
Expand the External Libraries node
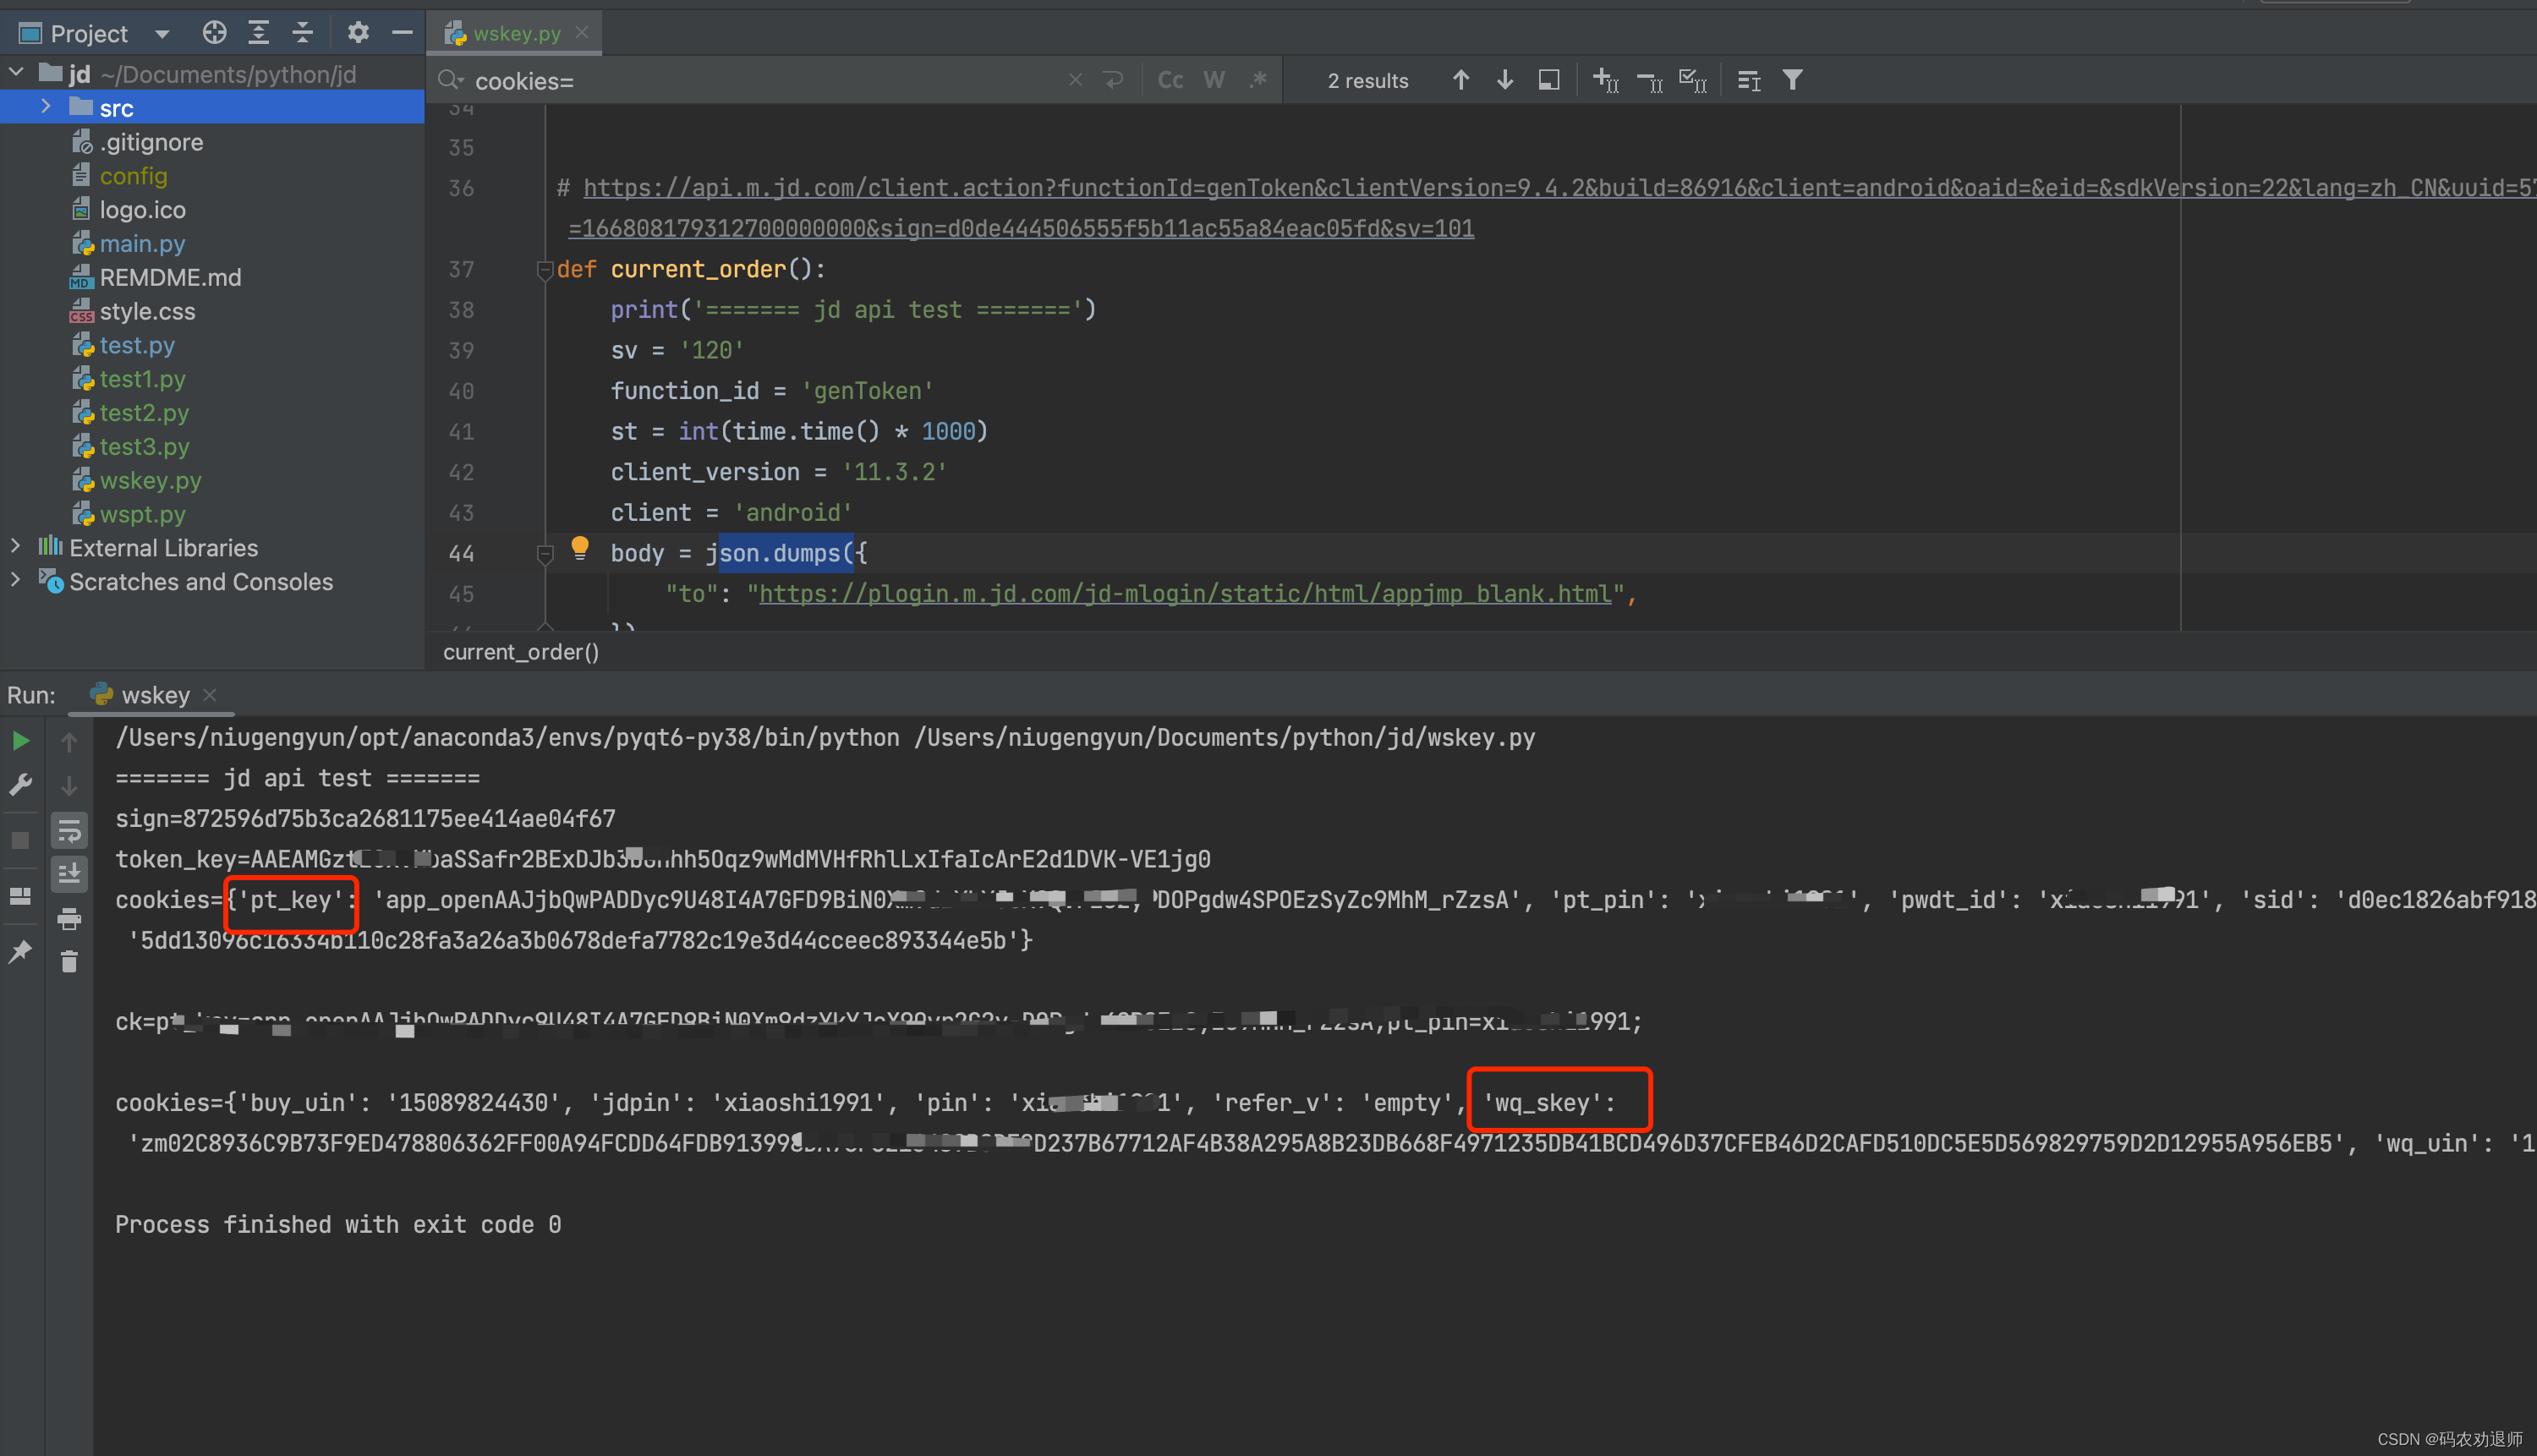pos(15,547)
